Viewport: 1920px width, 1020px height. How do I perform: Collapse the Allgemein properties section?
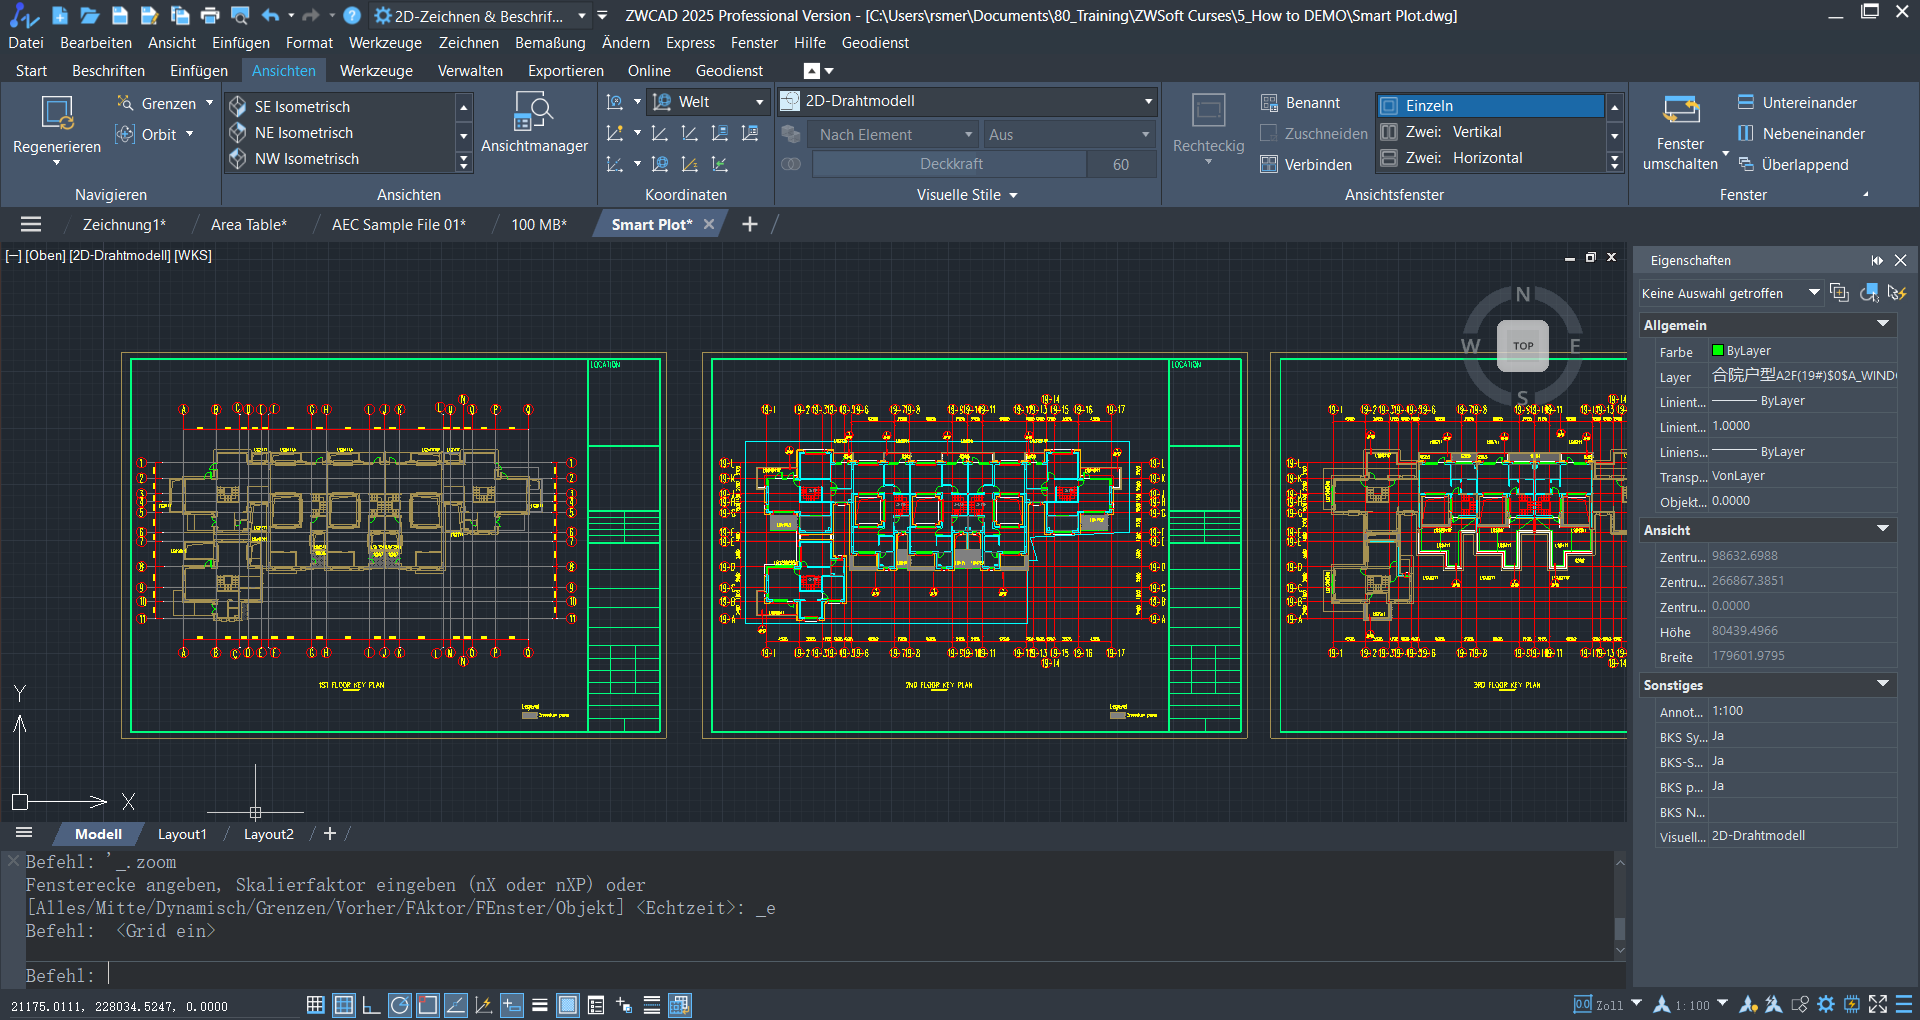(1883, 325)
